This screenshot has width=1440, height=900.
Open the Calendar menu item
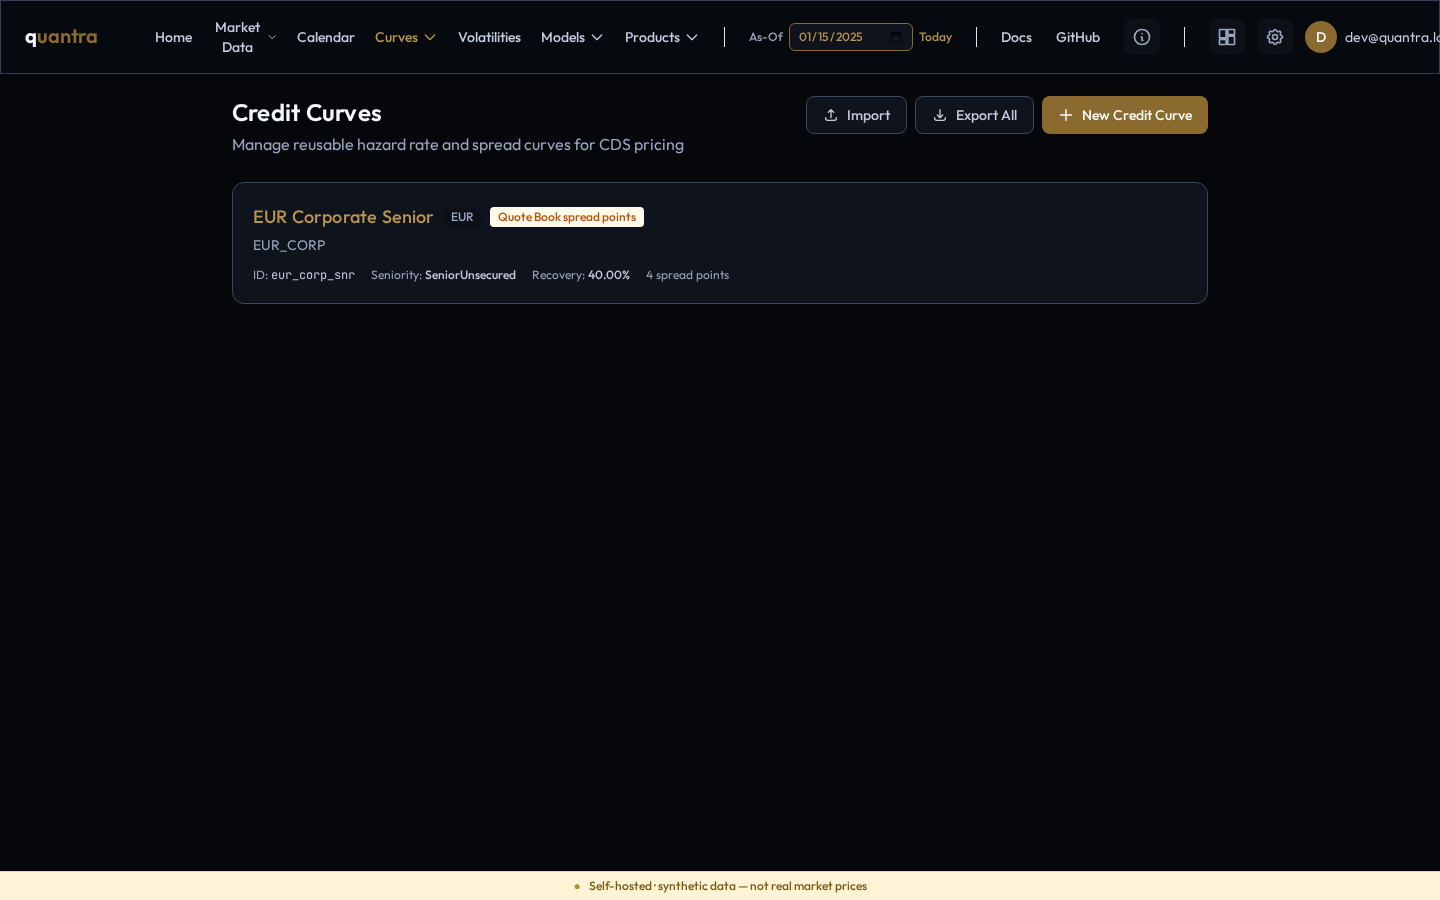click(x=326, y=37)
